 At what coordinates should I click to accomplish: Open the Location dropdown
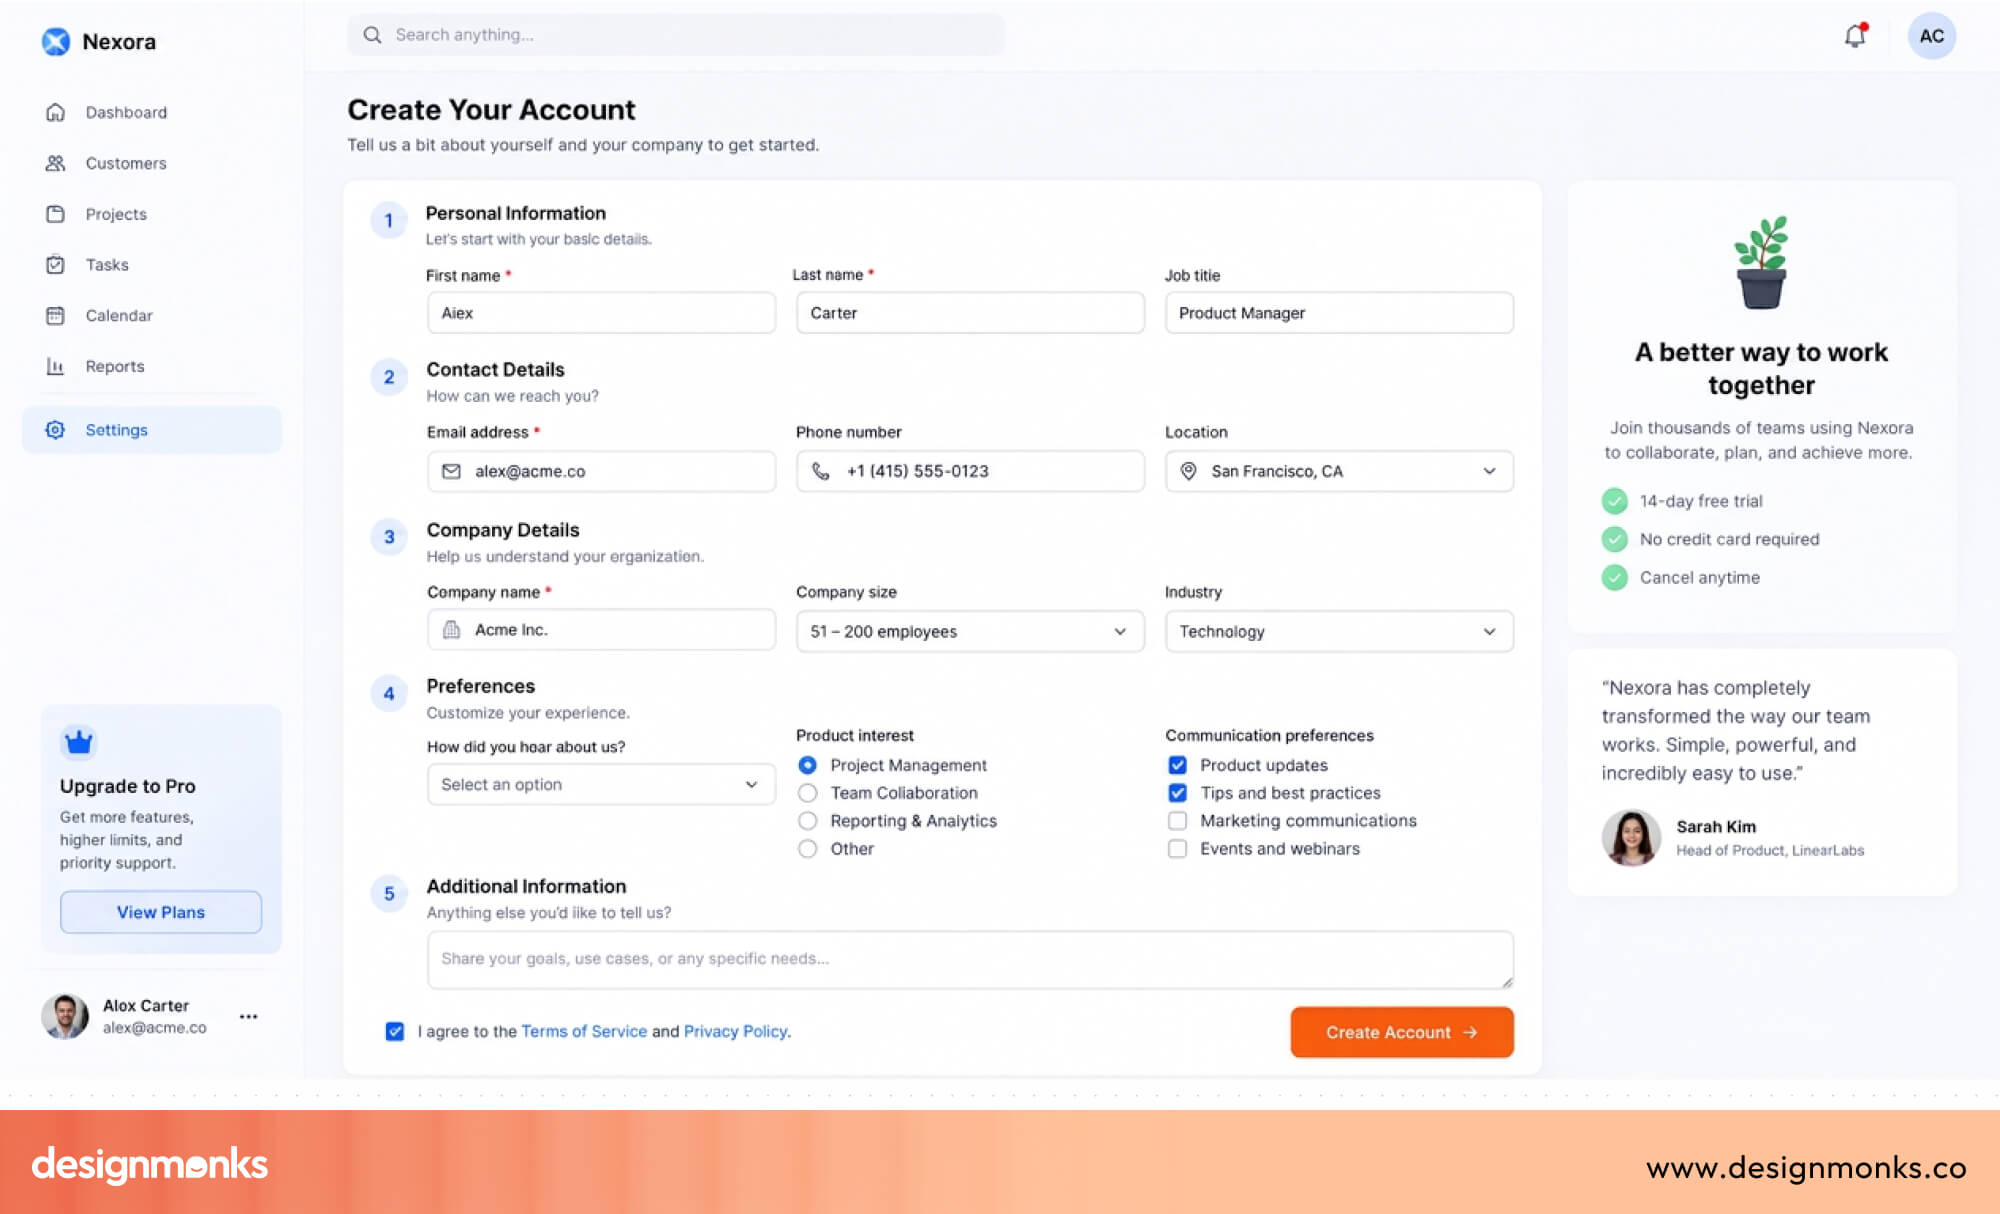1339,471
